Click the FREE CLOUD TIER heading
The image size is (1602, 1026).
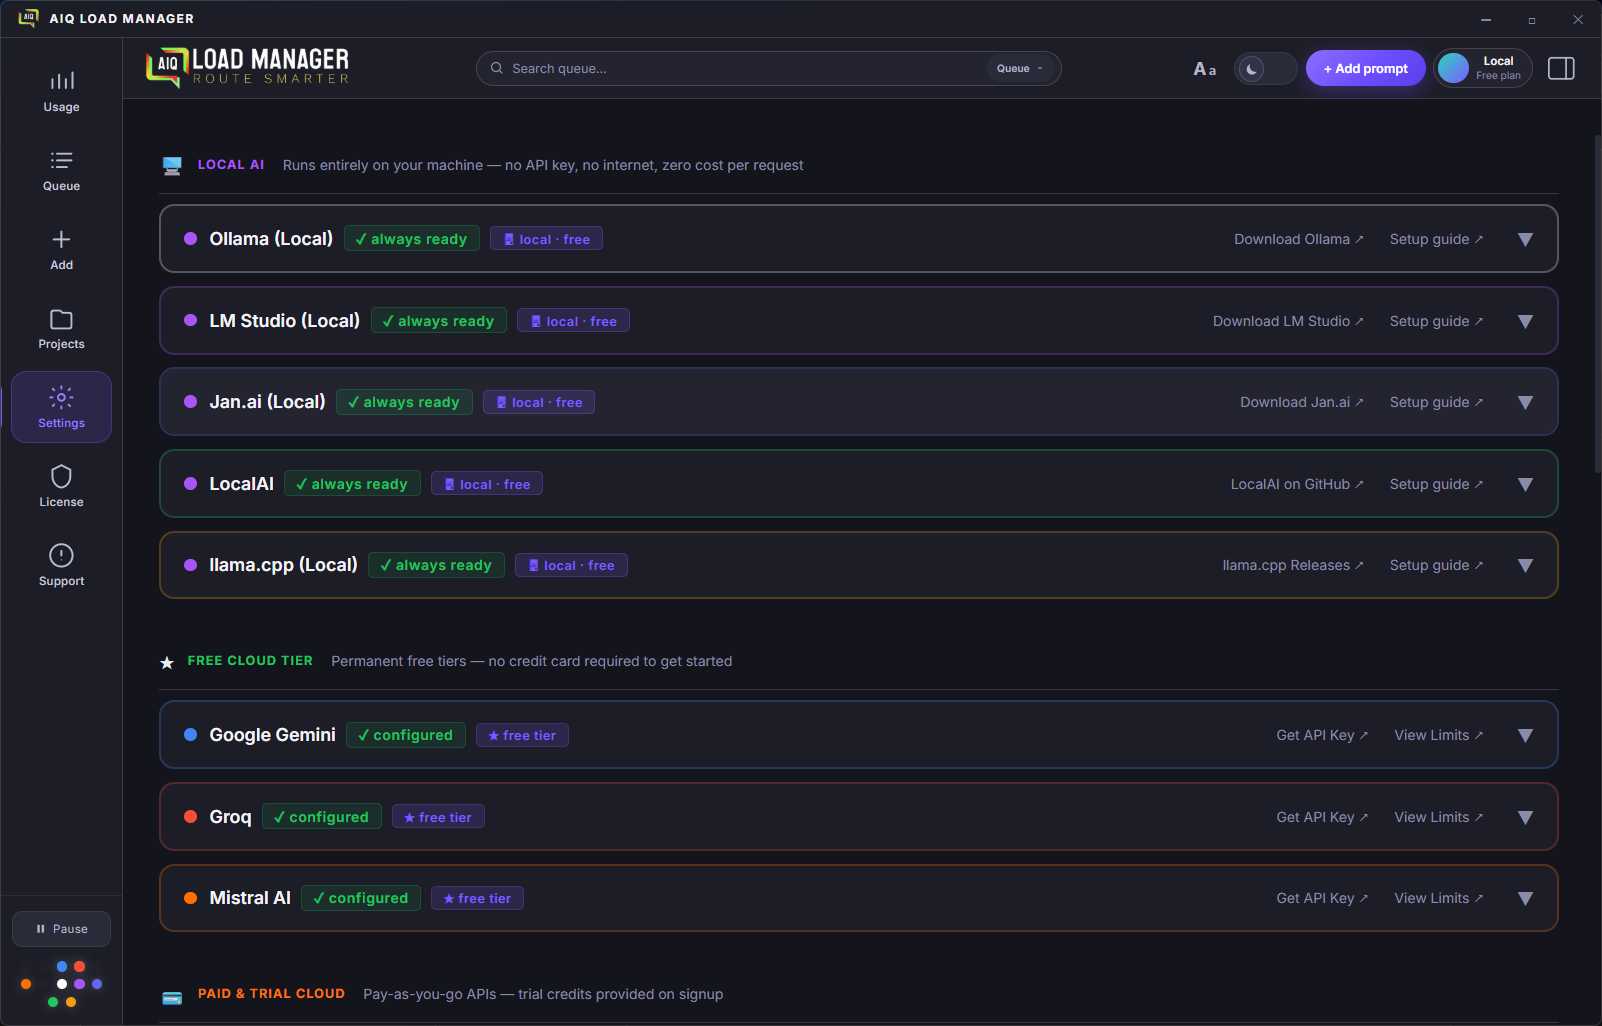250,661
